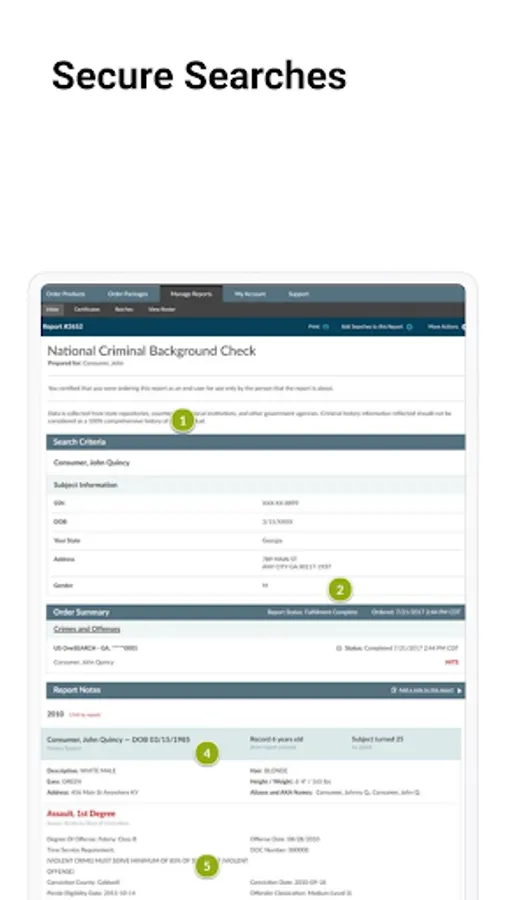This screenshot has height=900, width=506.
Task: Select the Manage Reports tab
Action: coord(191,294)
